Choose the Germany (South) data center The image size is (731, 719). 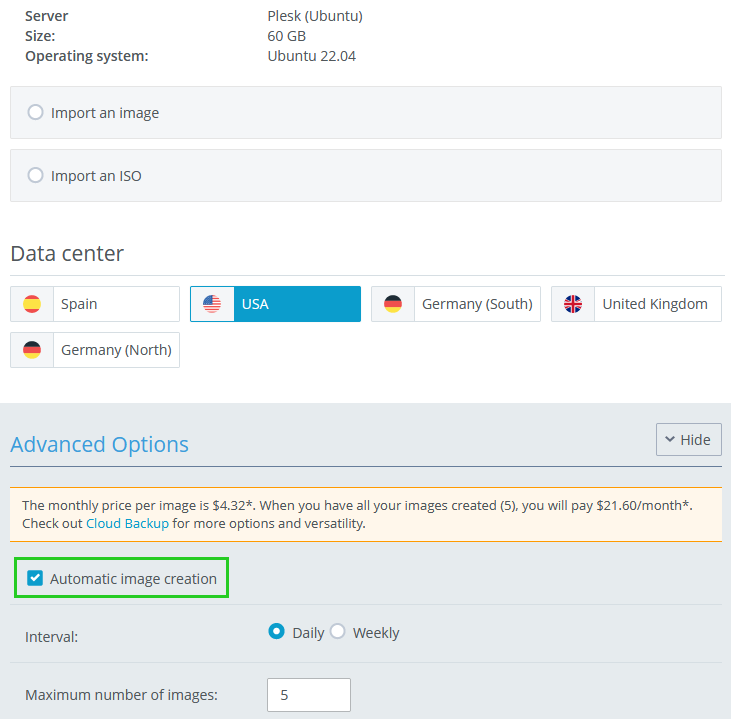point(476,304)
